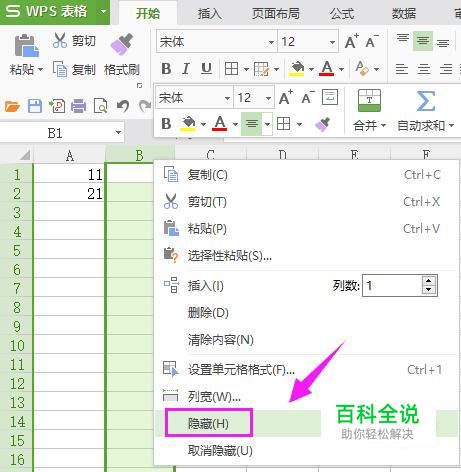Choose 删除(D) in context menu
This screenshot has width=461, height=472.
(305, 313)
